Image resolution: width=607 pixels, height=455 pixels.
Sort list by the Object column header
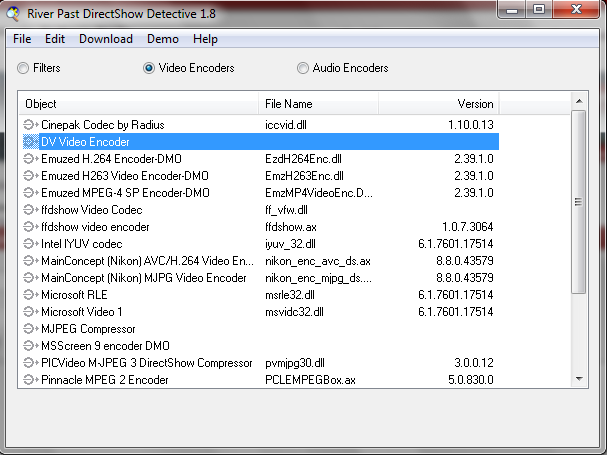(x=139, y=104)
